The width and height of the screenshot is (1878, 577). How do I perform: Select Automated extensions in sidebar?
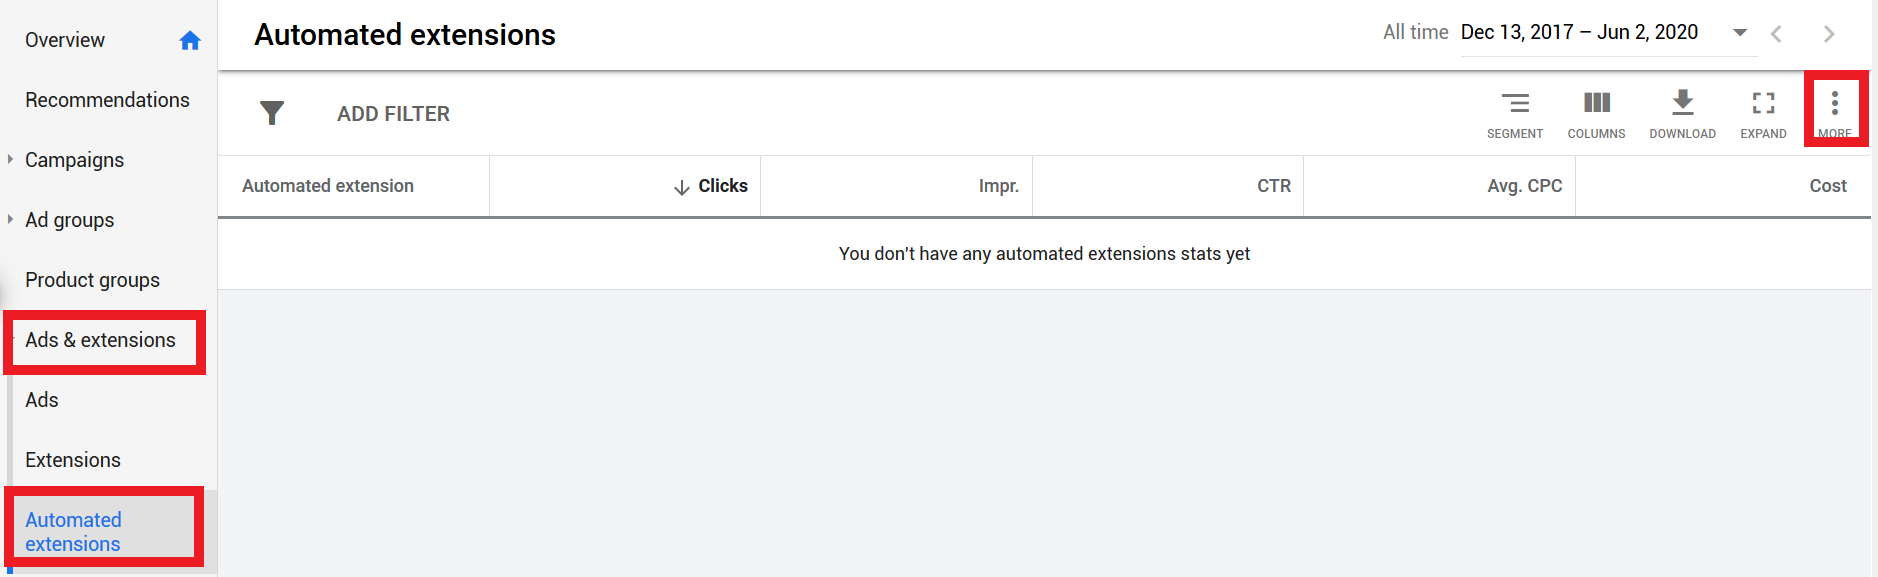click(x=73, y=532)
